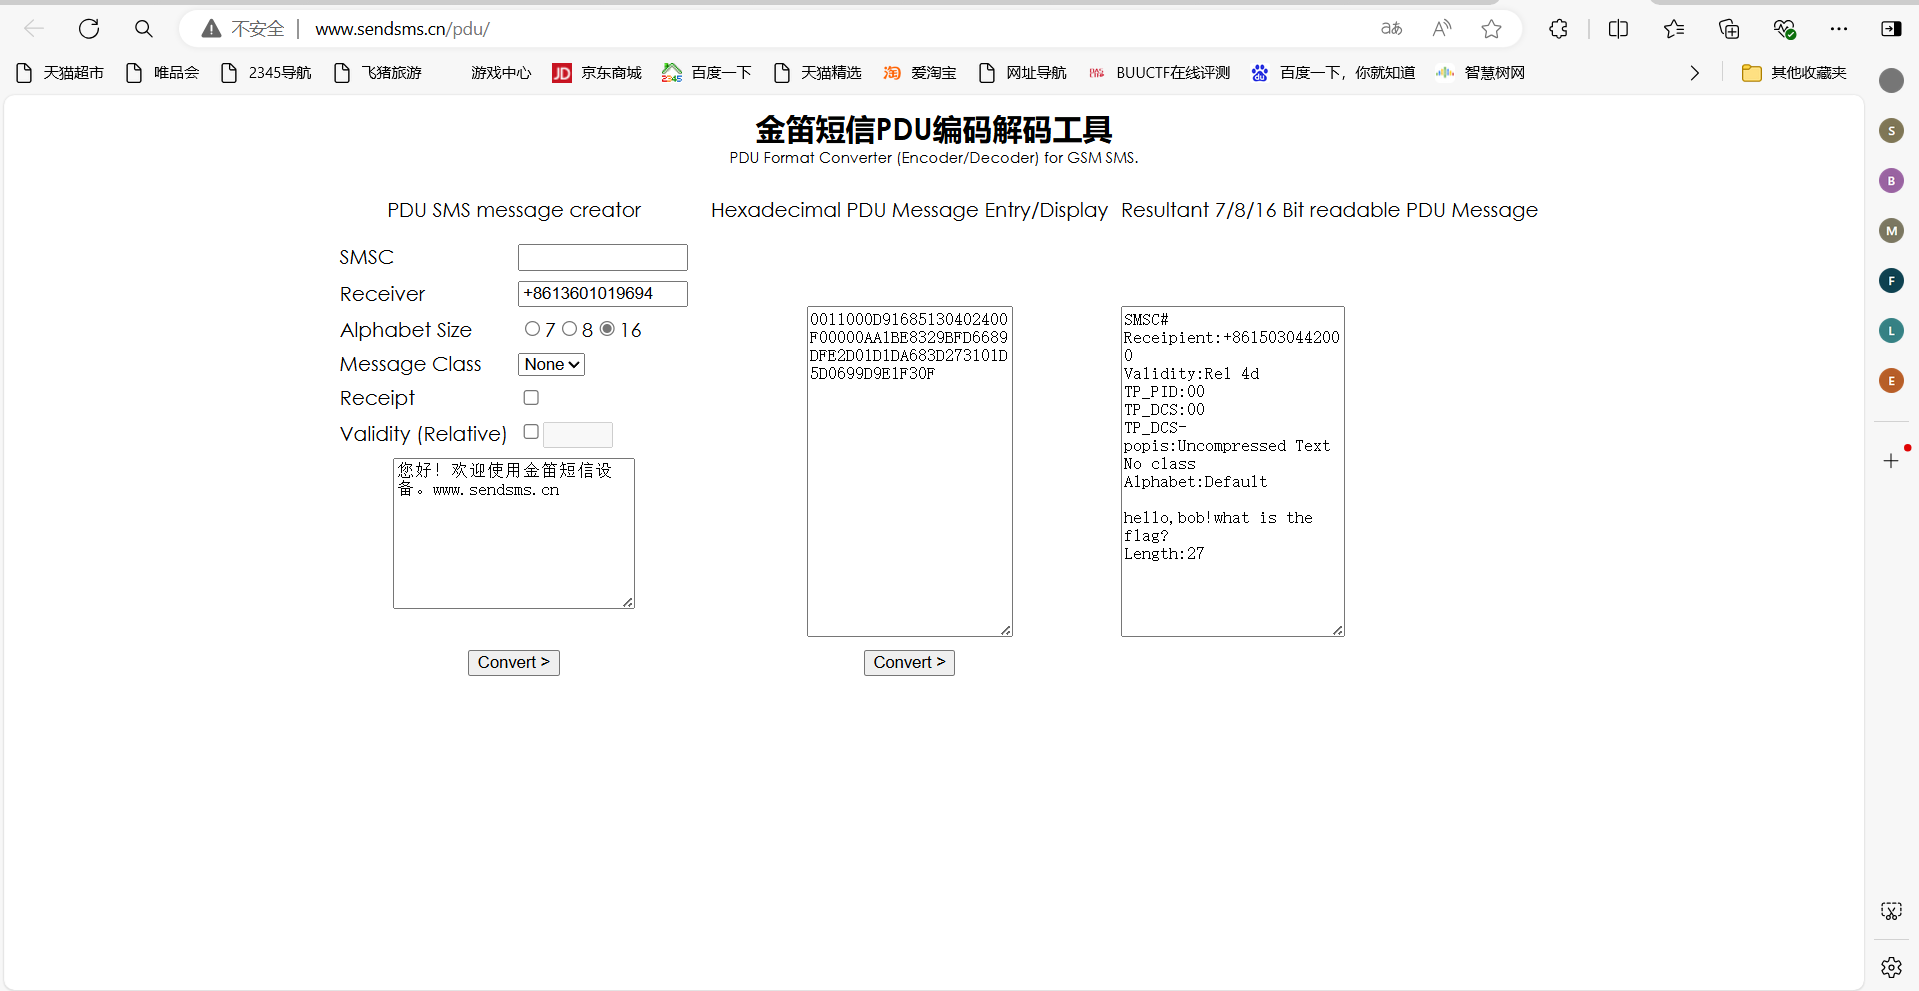This screenshot has width=1919, height=991.
Task: Click the search magnifier icon in toolbar
Action: (x=144, y=29)
